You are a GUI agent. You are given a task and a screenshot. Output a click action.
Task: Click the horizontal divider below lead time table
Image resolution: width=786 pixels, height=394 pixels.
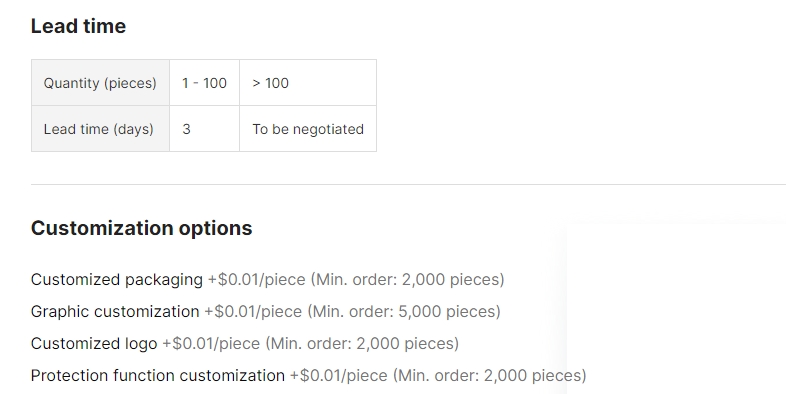(409, 184)
